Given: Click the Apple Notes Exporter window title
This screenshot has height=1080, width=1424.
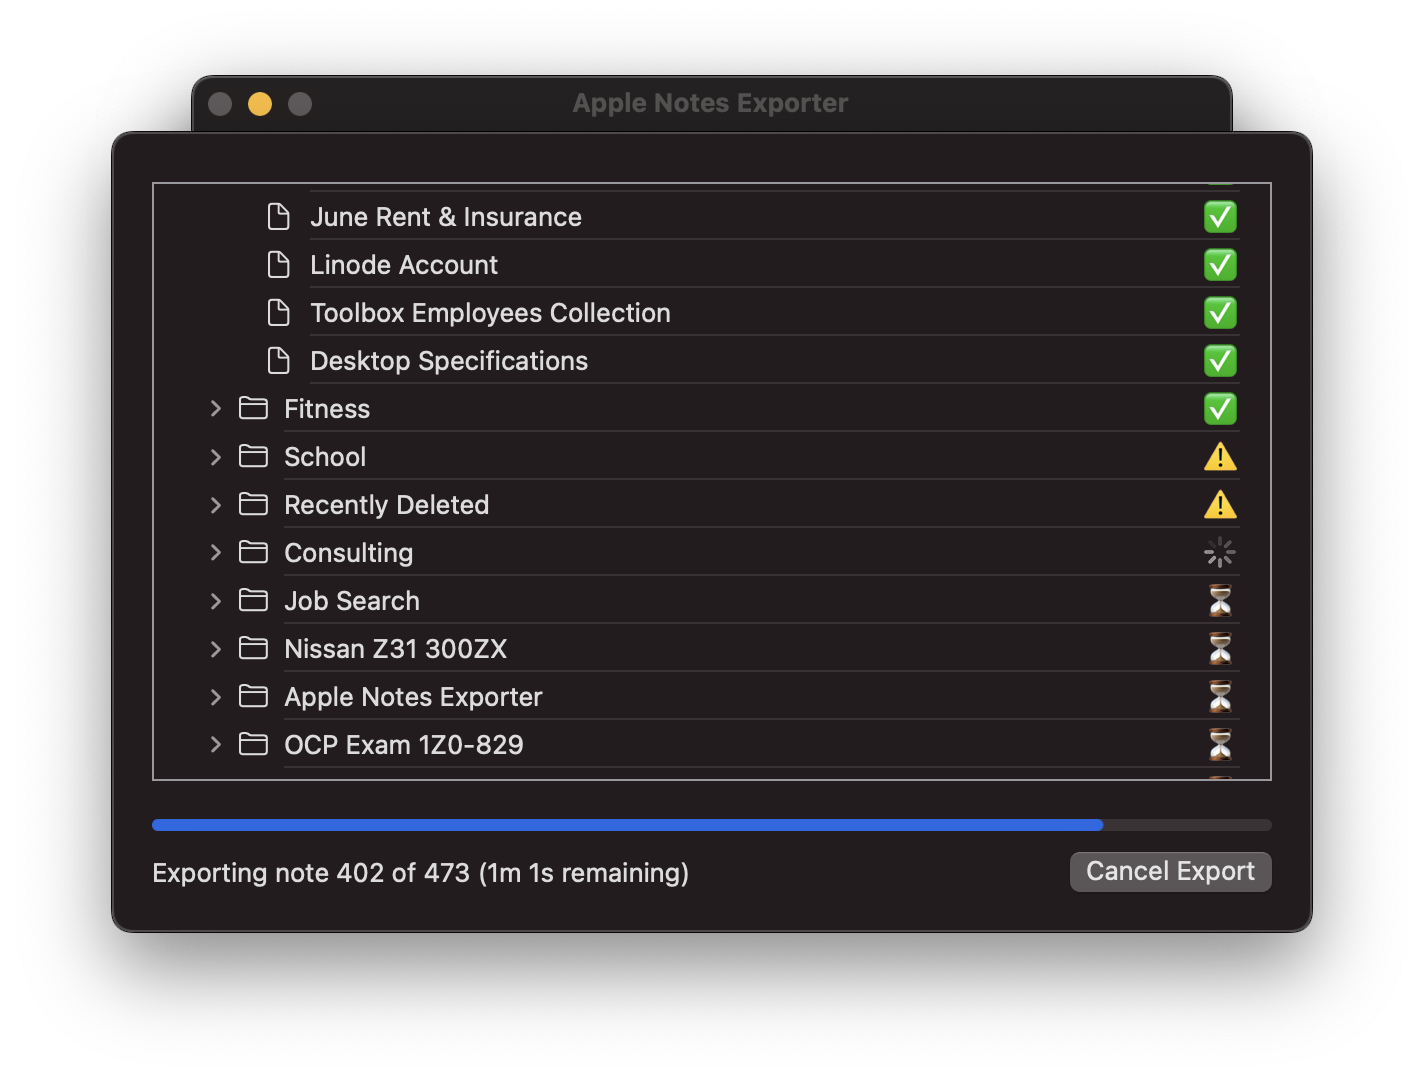Looking at the screenshot, I should (710, 103).
